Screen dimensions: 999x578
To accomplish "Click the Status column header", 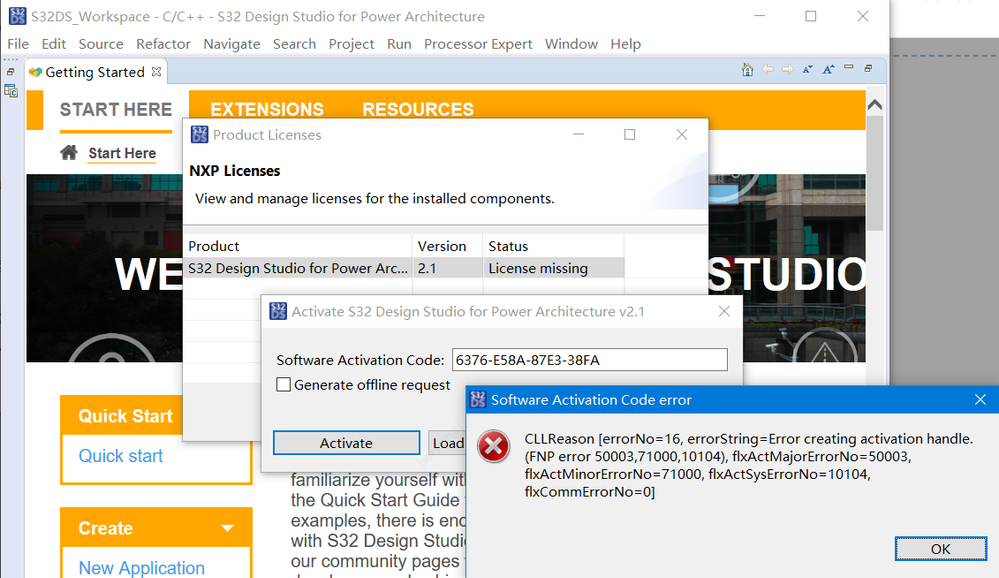I will 553,246.
